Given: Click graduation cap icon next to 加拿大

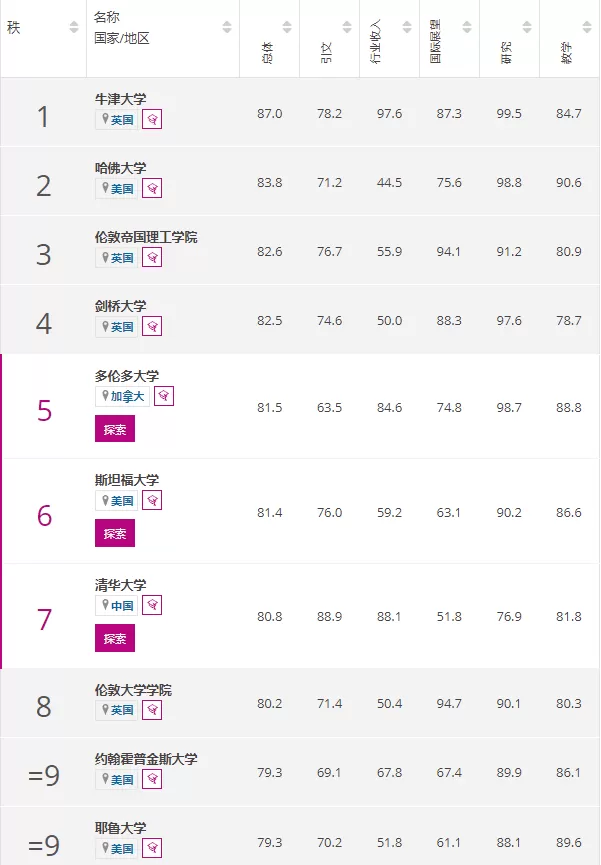Looking at the screenshot, I should [164, 396].
